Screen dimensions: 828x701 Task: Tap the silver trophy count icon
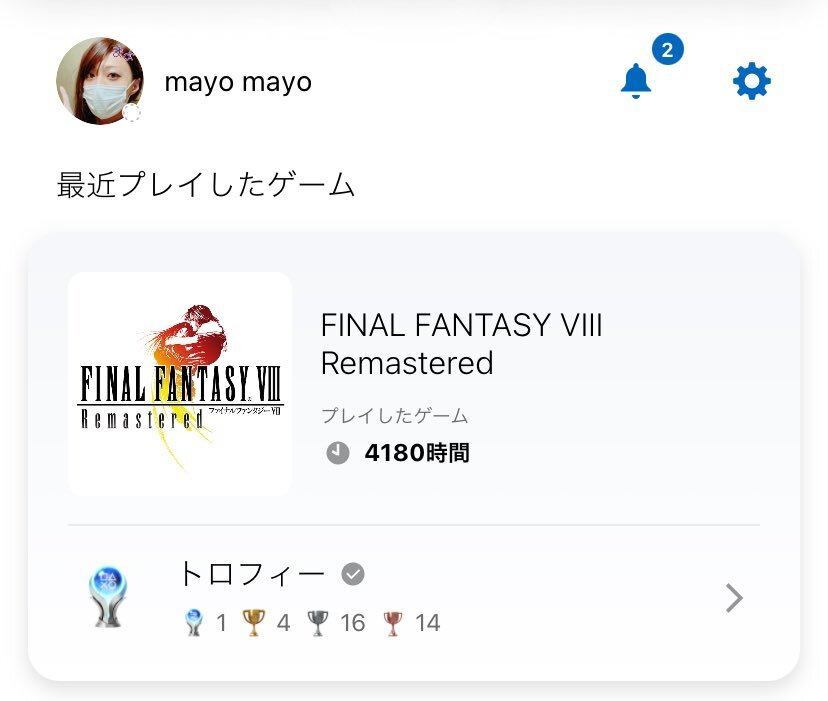[x=317, y=622]
